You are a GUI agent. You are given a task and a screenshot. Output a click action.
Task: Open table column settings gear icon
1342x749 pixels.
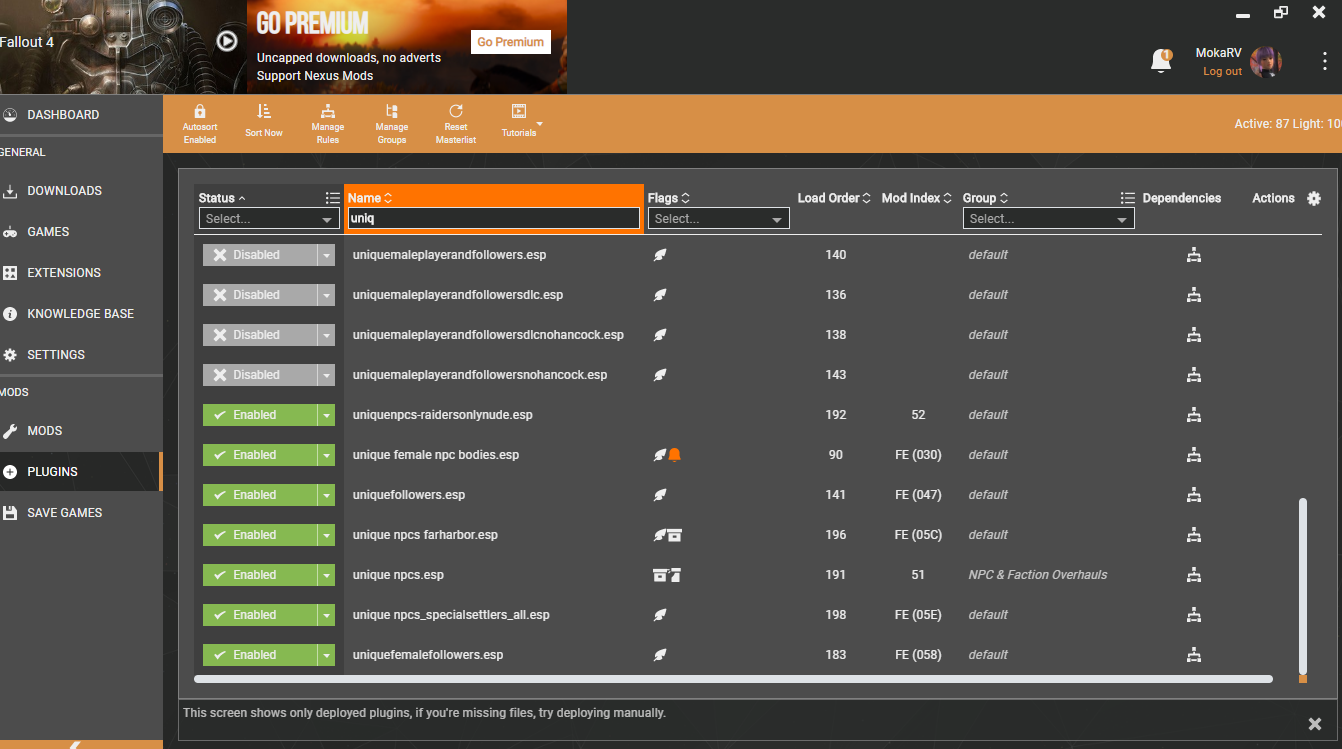1314,198
